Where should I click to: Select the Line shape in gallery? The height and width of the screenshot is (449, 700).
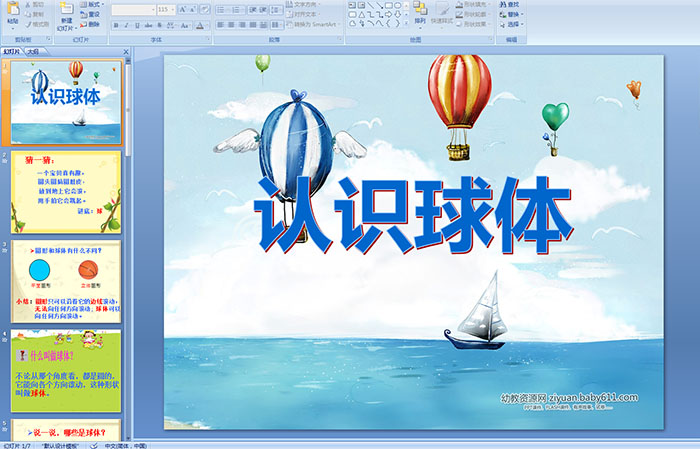tap(371, 5)
